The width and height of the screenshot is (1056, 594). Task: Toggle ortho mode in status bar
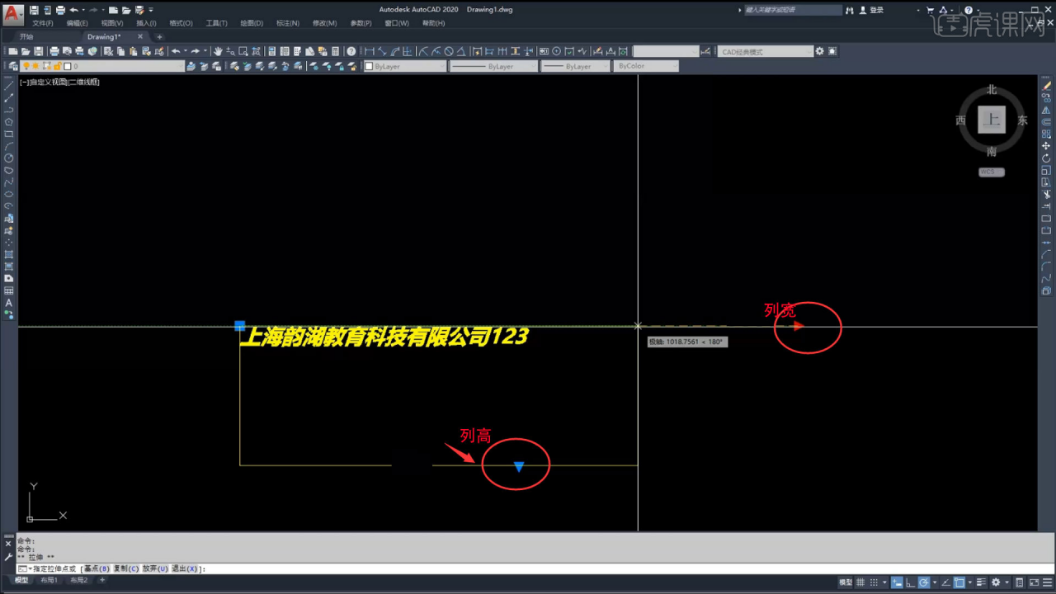(x=911, y=583)
